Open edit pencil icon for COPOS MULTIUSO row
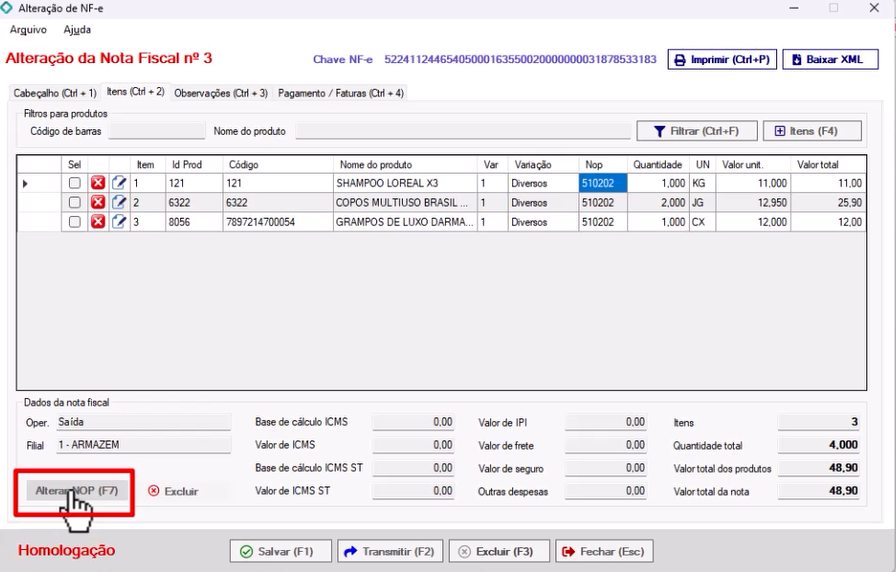 click(119, 202)
